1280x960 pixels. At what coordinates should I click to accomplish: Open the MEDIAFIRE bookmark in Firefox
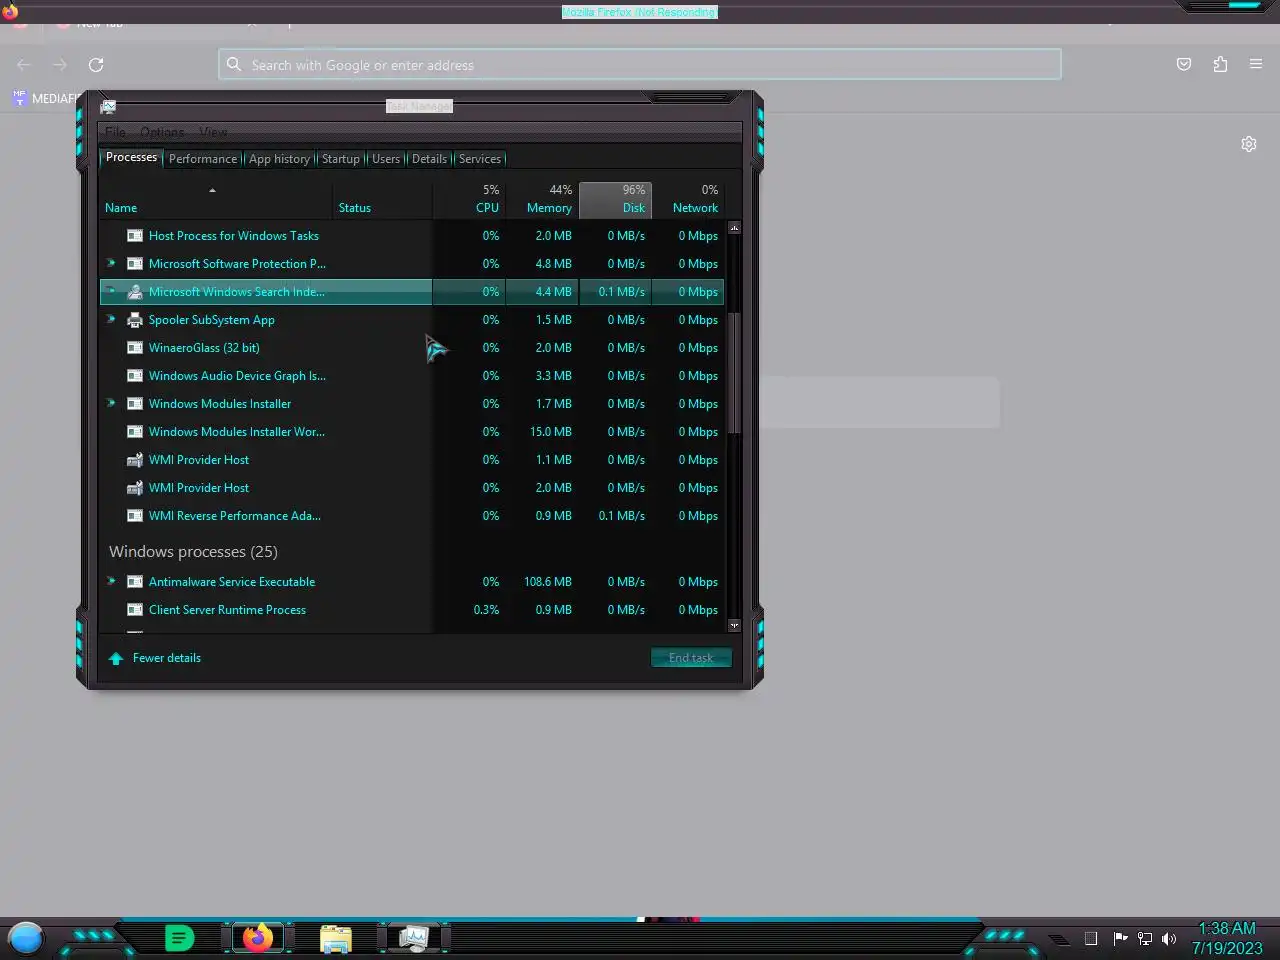pos(46,98)
